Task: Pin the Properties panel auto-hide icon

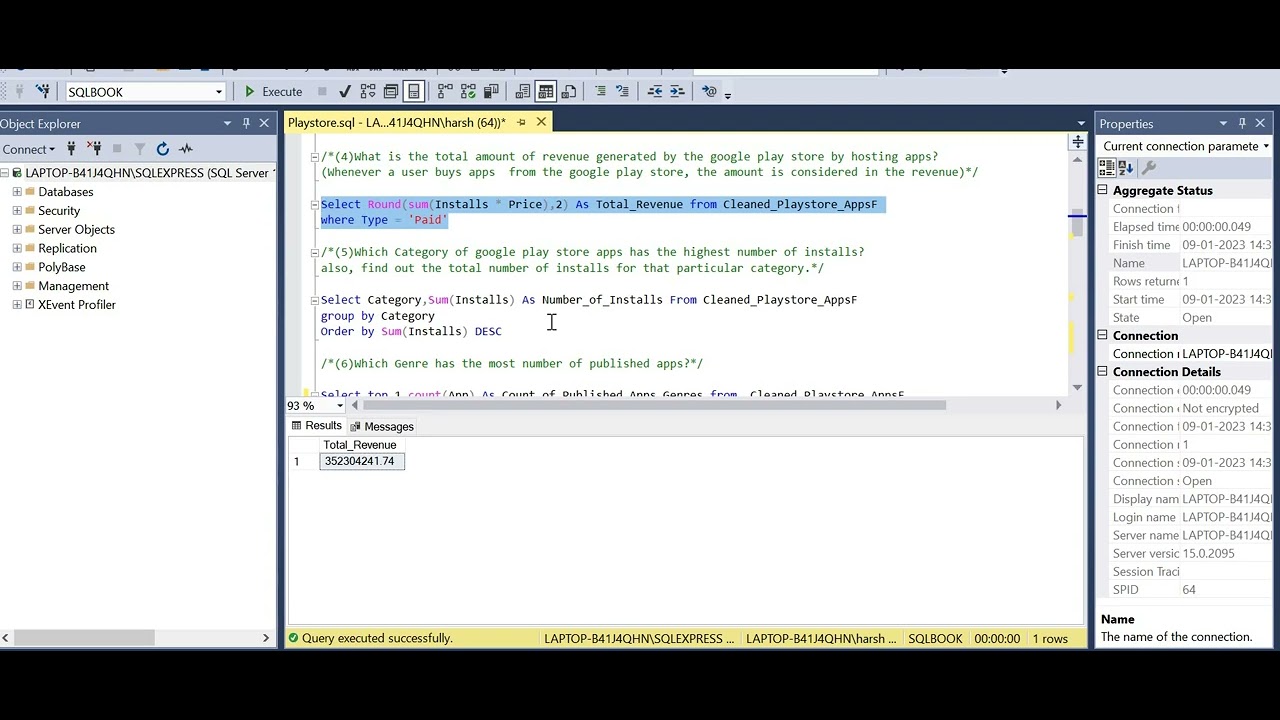Action: tap(1243, 123)
